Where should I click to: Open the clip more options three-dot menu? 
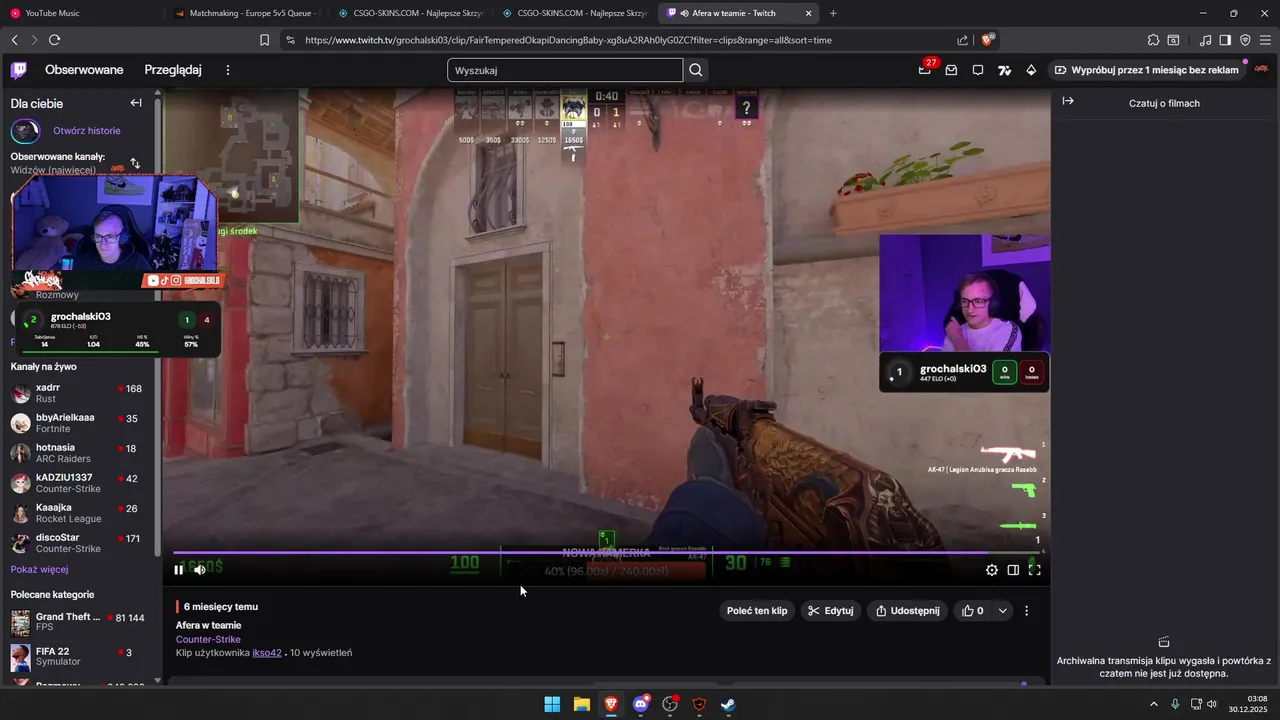coord(1026,611)
